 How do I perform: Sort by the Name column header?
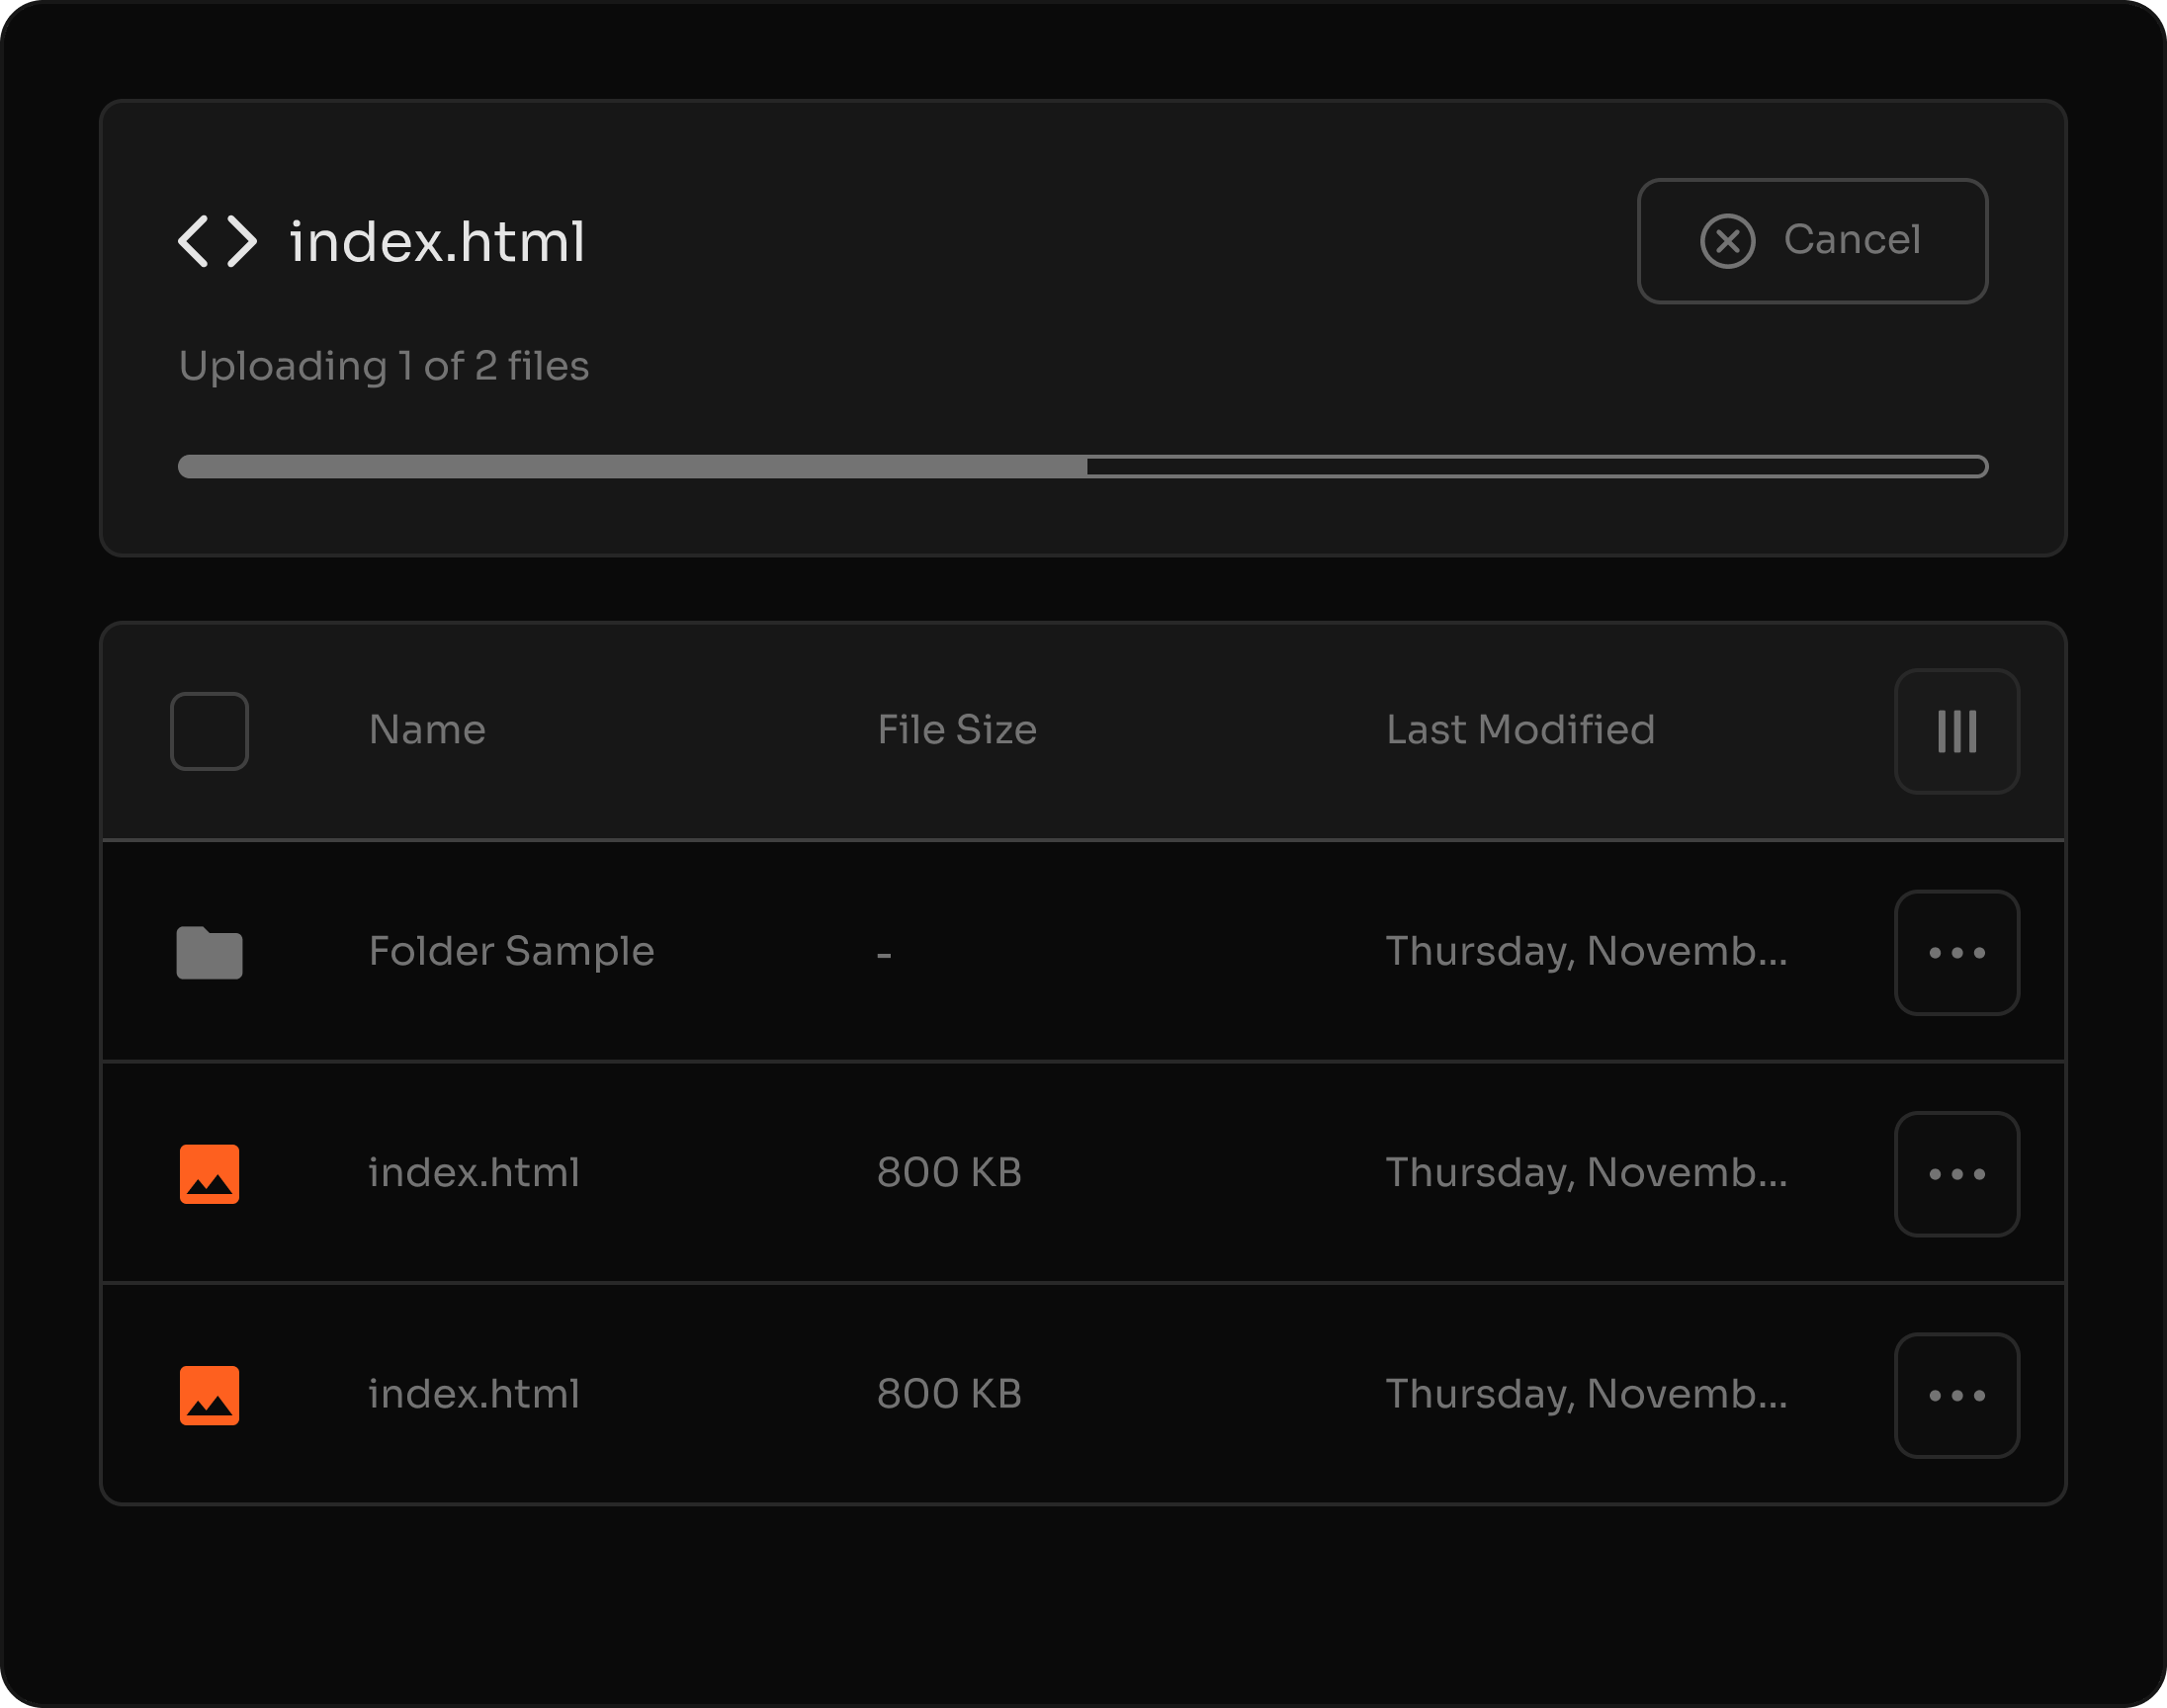pyautogui.click(x=427, y=730)
